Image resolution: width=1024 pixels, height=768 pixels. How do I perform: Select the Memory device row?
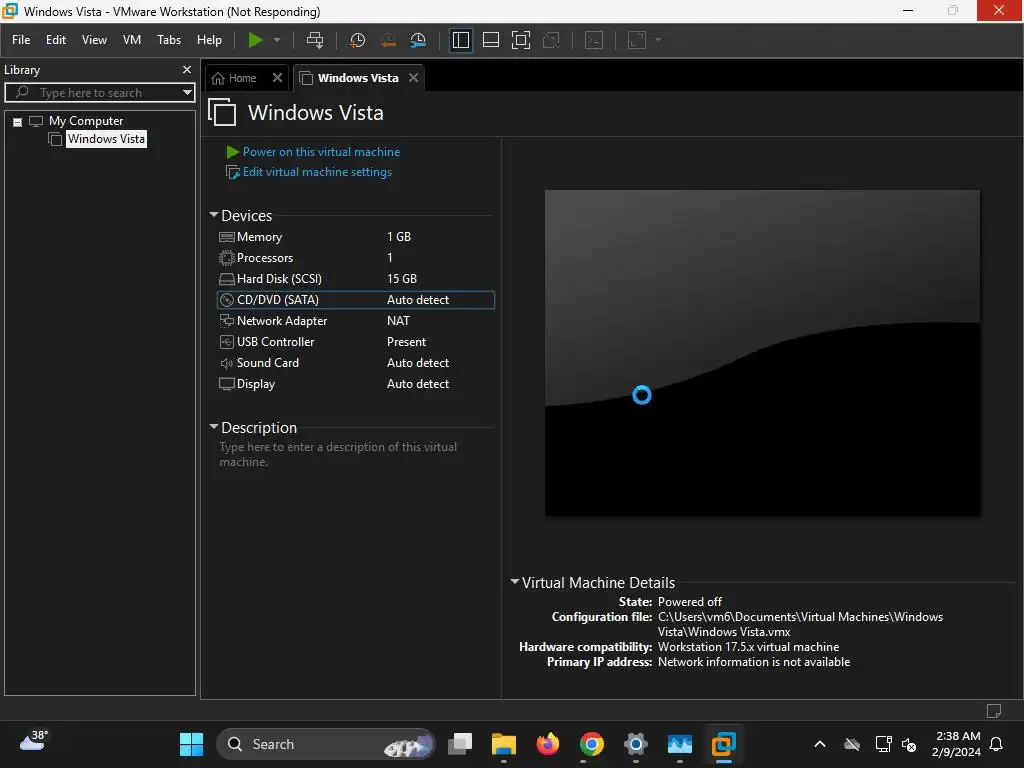click(355, 236)
